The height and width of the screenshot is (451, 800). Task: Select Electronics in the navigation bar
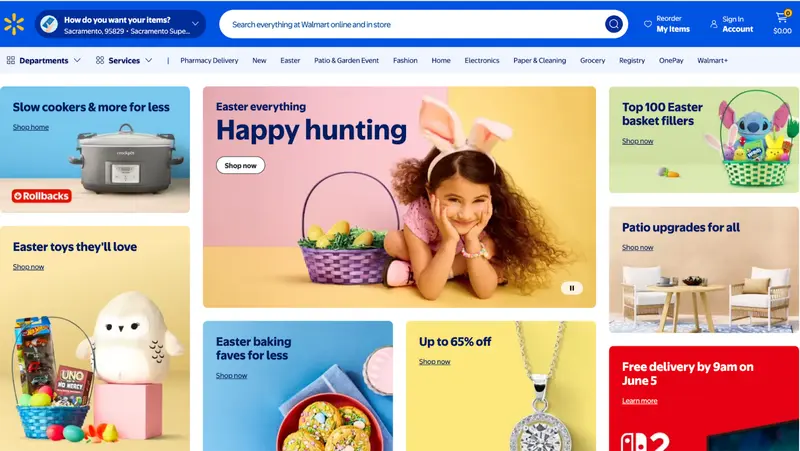click(482, 60)
